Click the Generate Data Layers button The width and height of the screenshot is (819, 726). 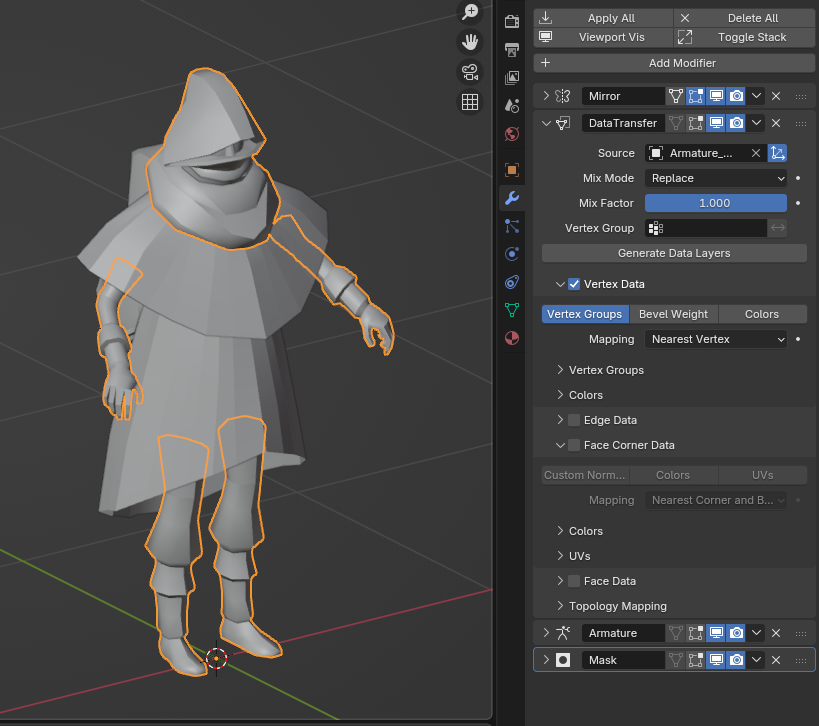click(673, 253)
